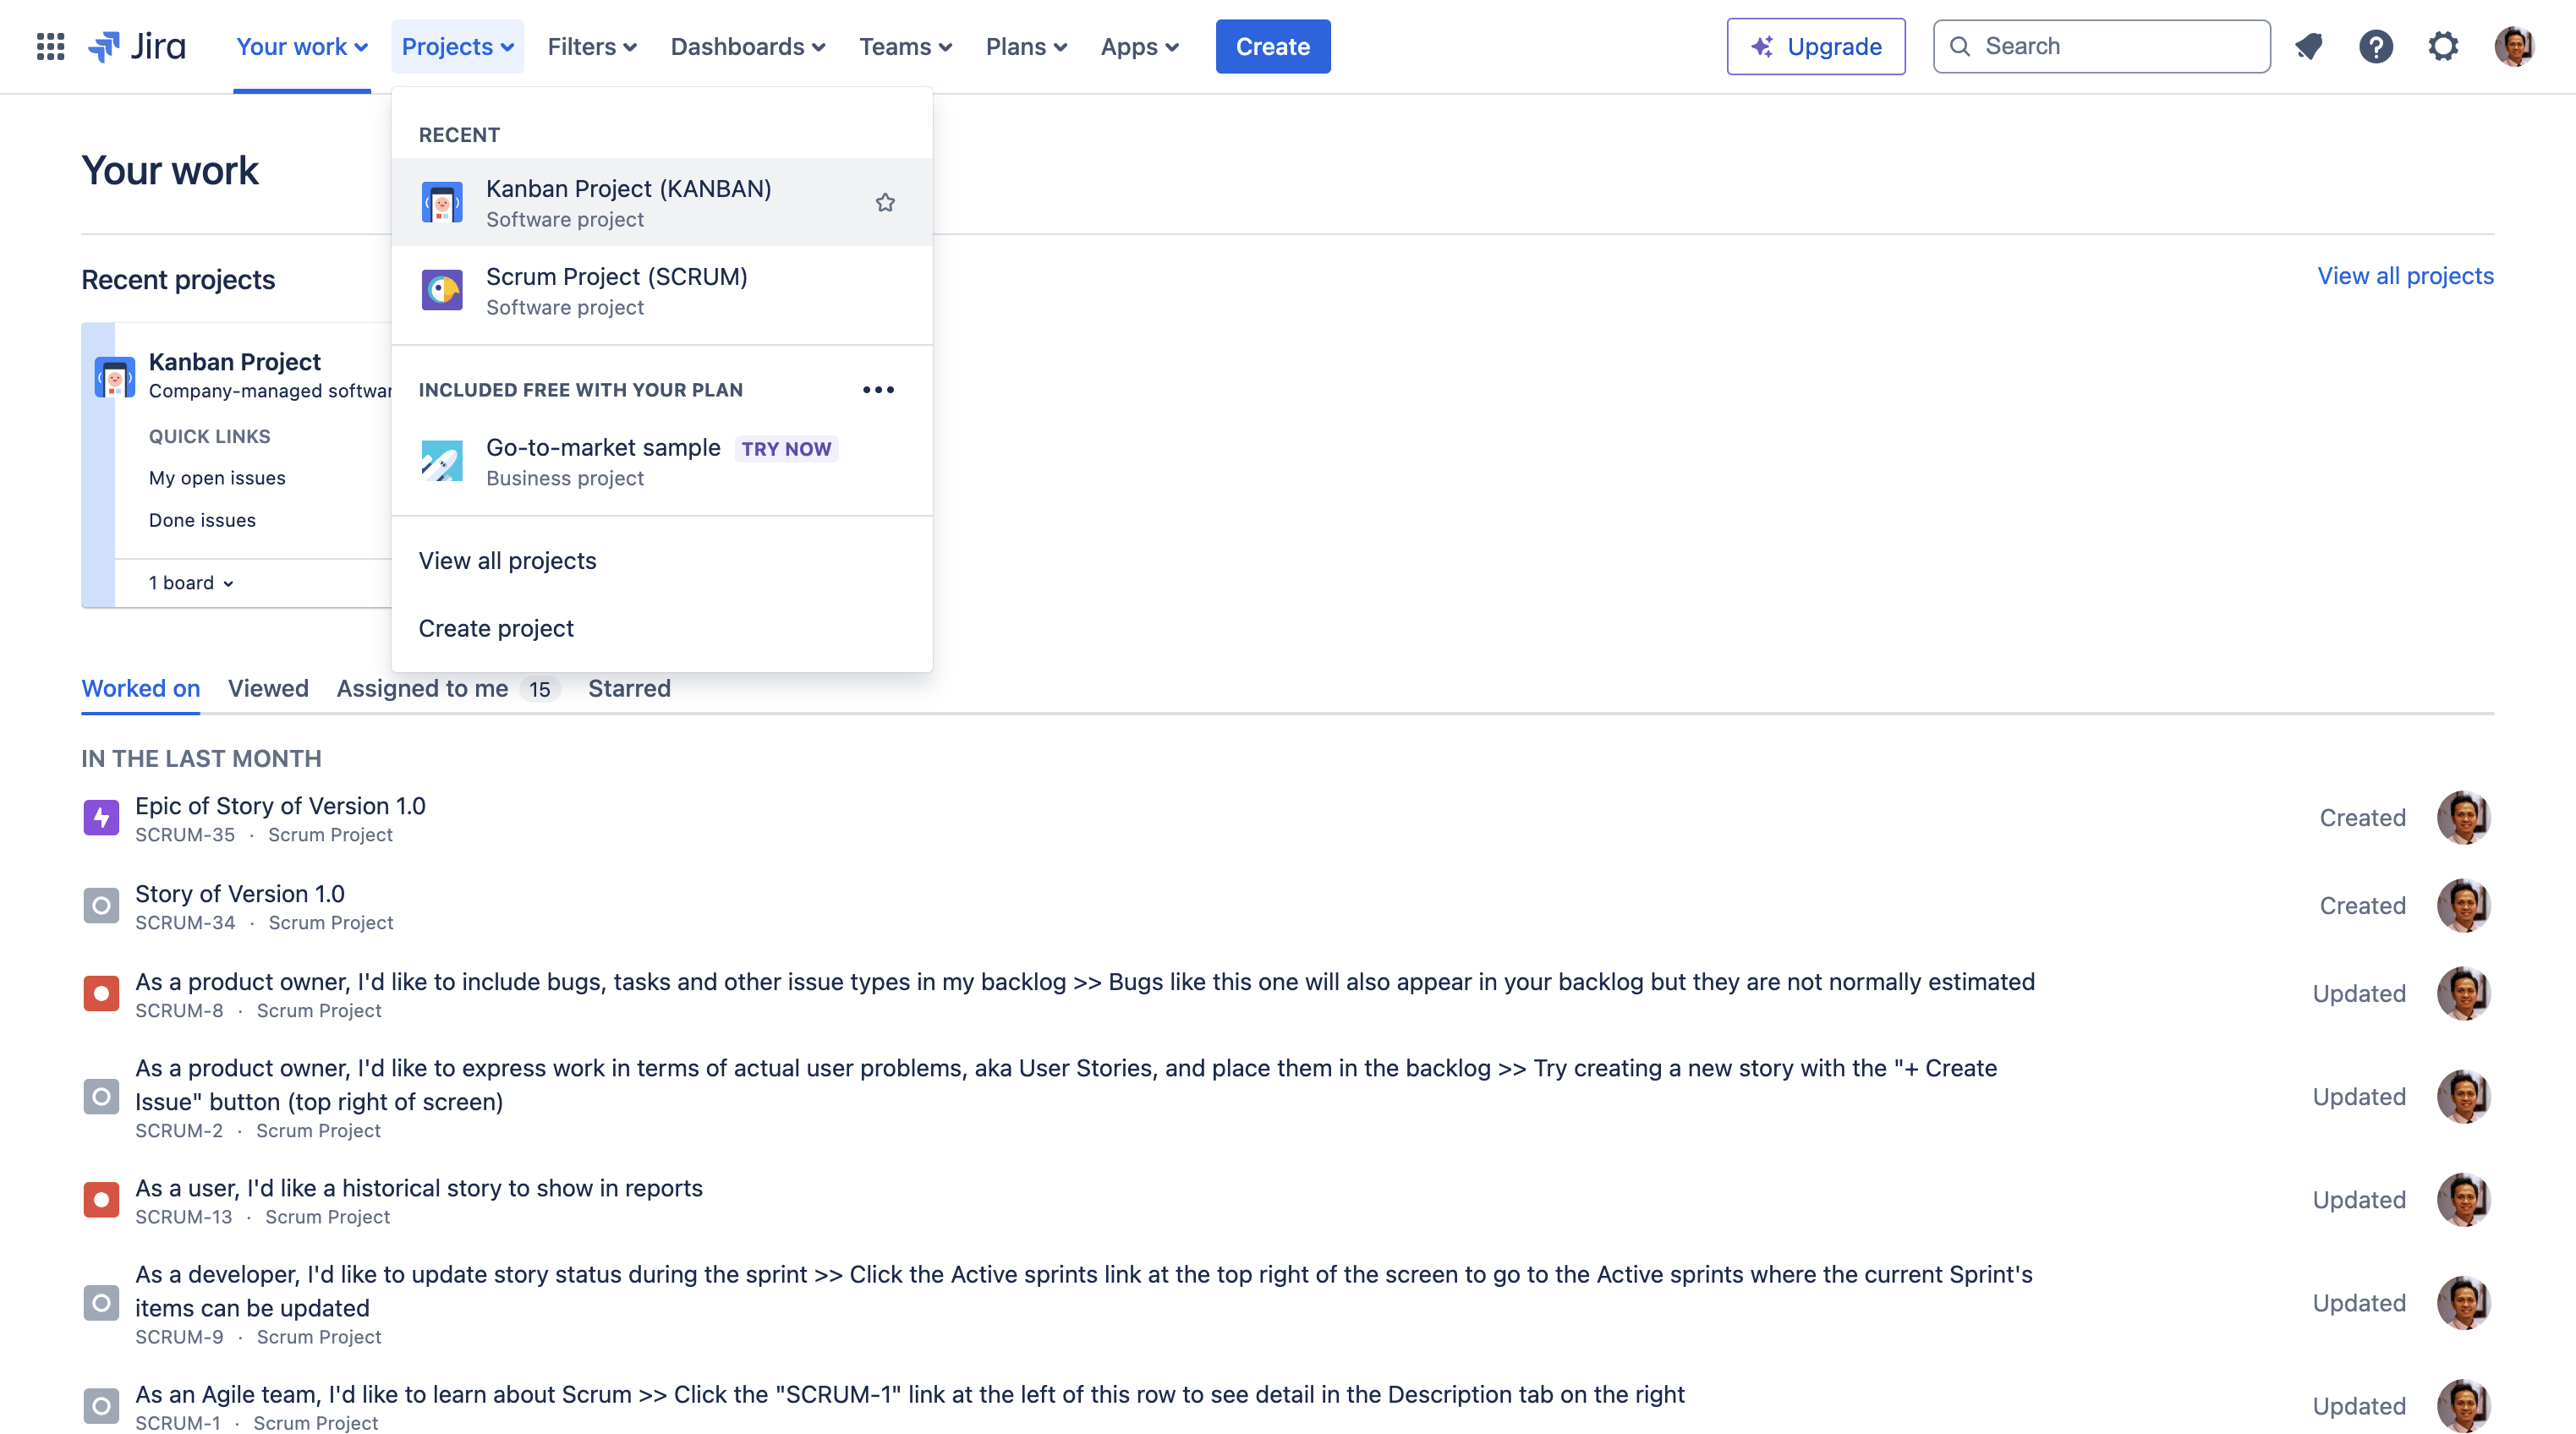The width and height of the screenshot is (2576, 1434).
Task: Open the SCRUM-1 learn about Scrum issue
Action: pos(910,1394)
